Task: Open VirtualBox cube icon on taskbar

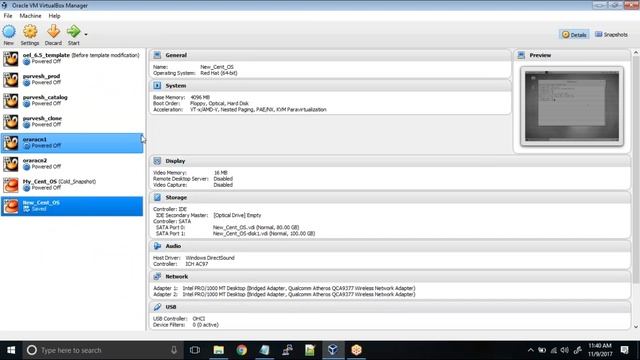Action: click(333, 350)
